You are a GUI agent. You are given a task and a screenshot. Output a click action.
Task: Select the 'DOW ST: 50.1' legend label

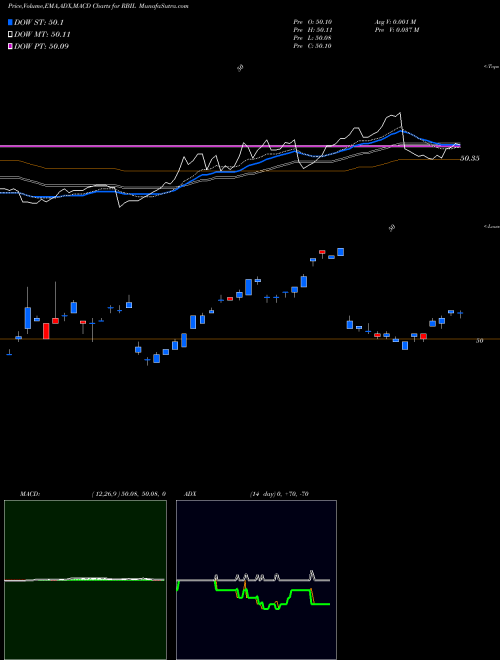click(x=39, y=22)
